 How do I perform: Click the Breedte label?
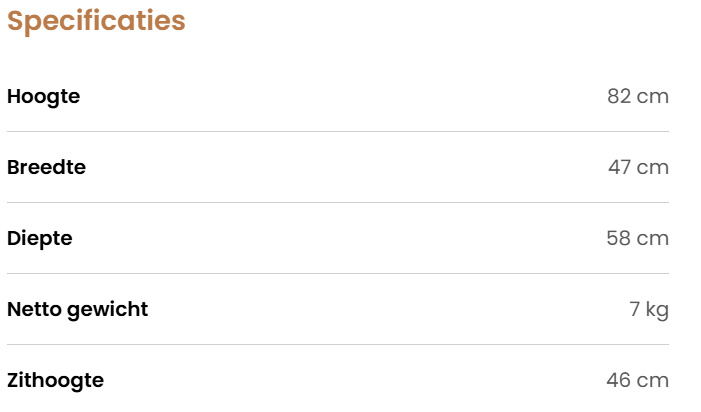46,168
